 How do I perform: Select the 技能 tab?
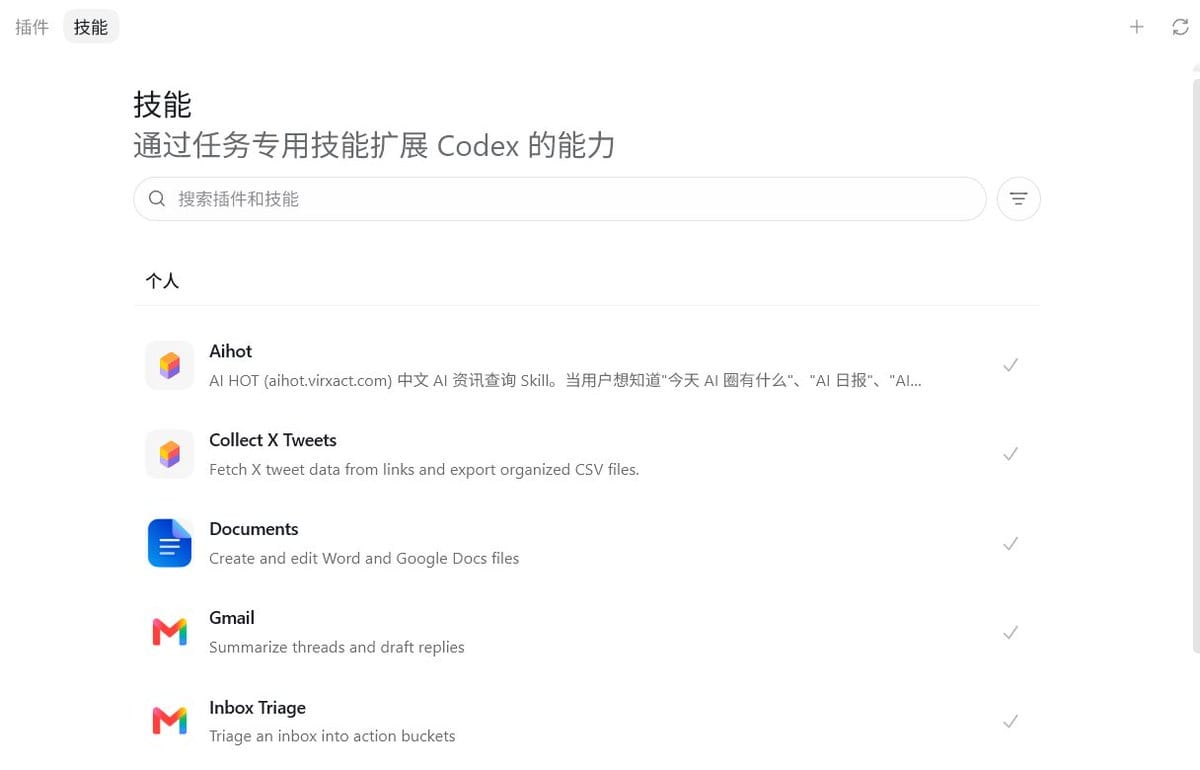[91, 27]
